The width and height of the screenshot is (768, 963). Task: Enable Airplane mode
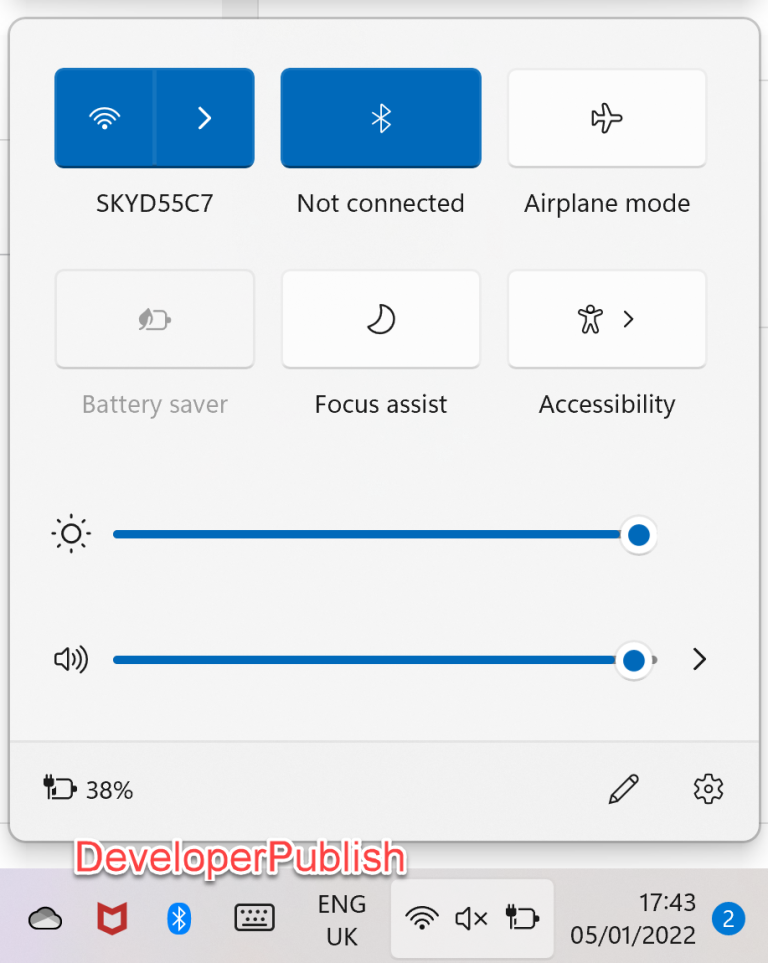607,117
